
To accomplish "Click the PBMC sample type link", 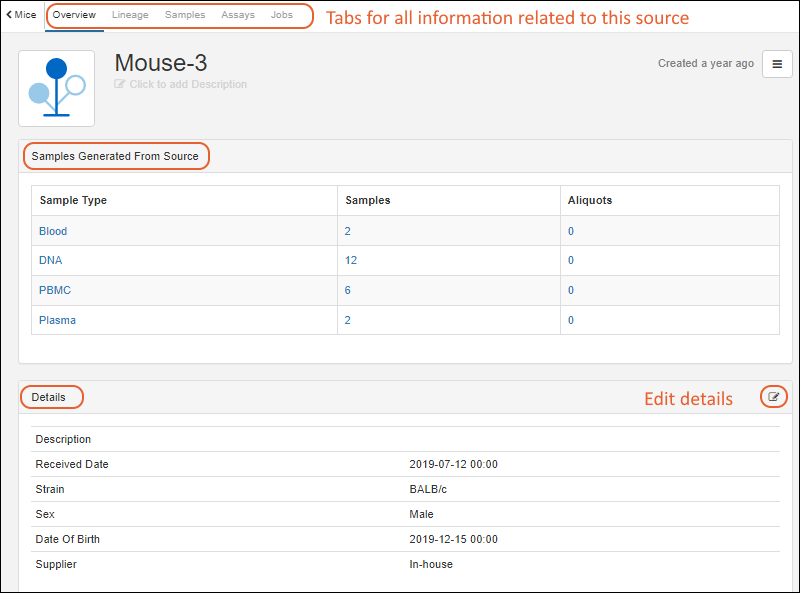I will (55, 290).
